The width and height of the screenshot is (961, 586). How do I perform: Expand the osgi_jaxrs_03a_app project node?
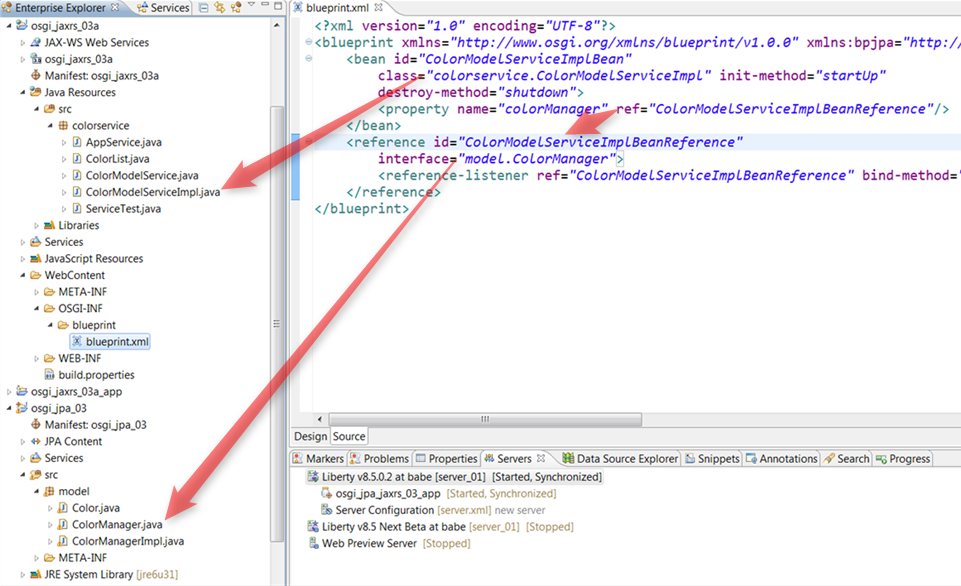[x=9, y=392]
